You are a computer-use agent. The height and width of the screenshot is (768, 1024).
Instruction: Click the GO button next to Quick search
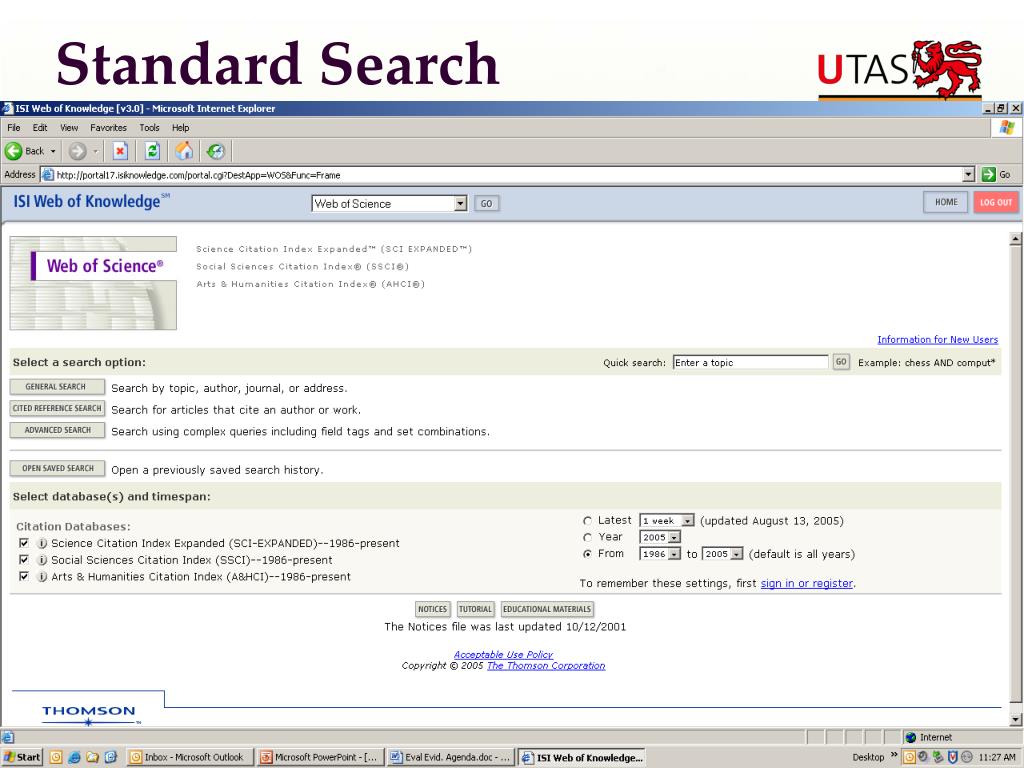(840, 362)
